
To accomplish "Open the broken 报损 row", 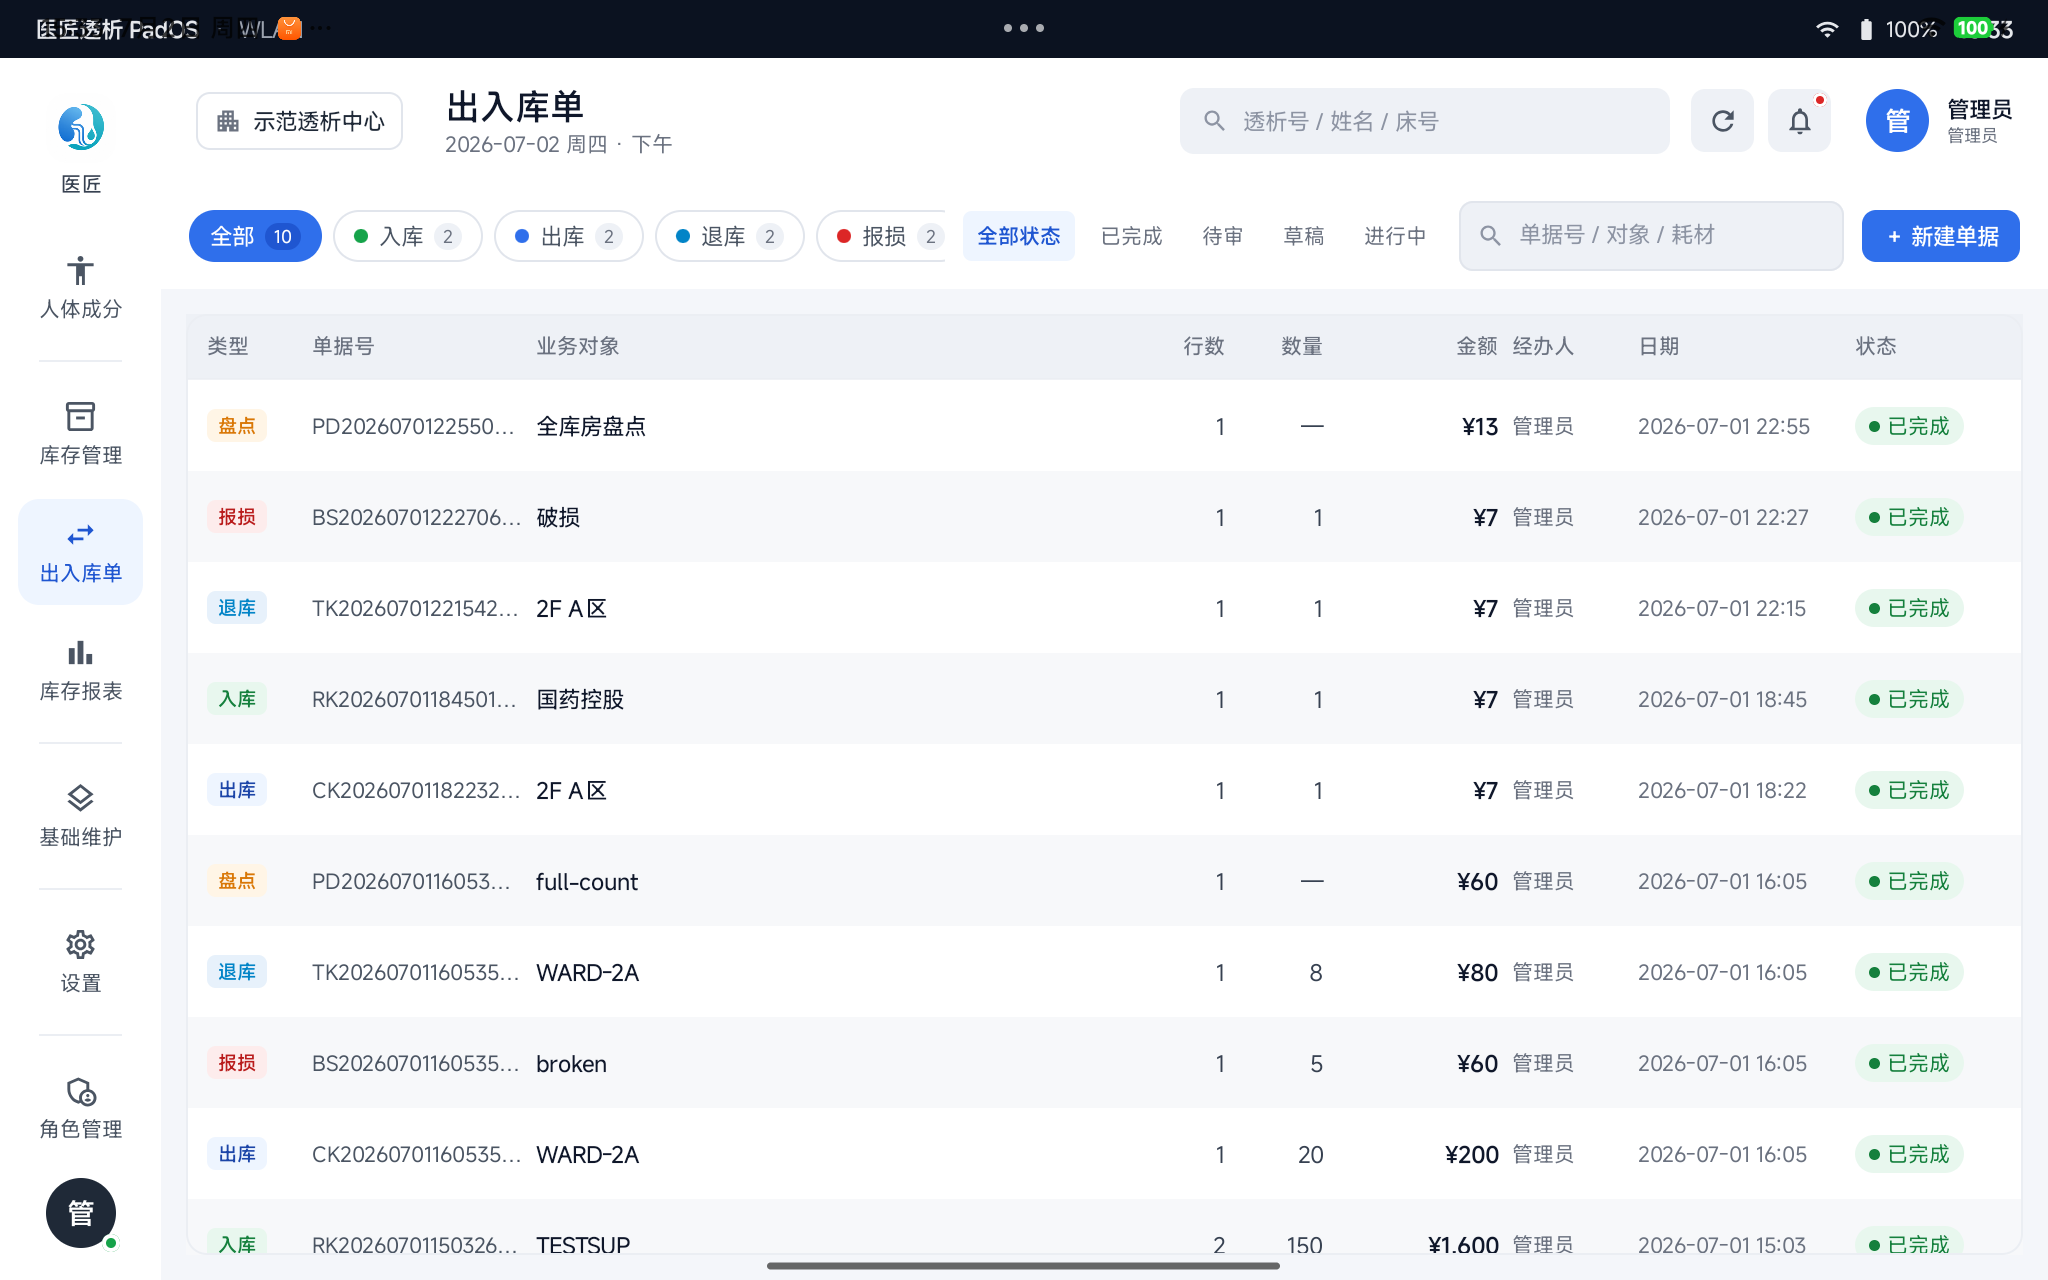I will 1104,1063.
